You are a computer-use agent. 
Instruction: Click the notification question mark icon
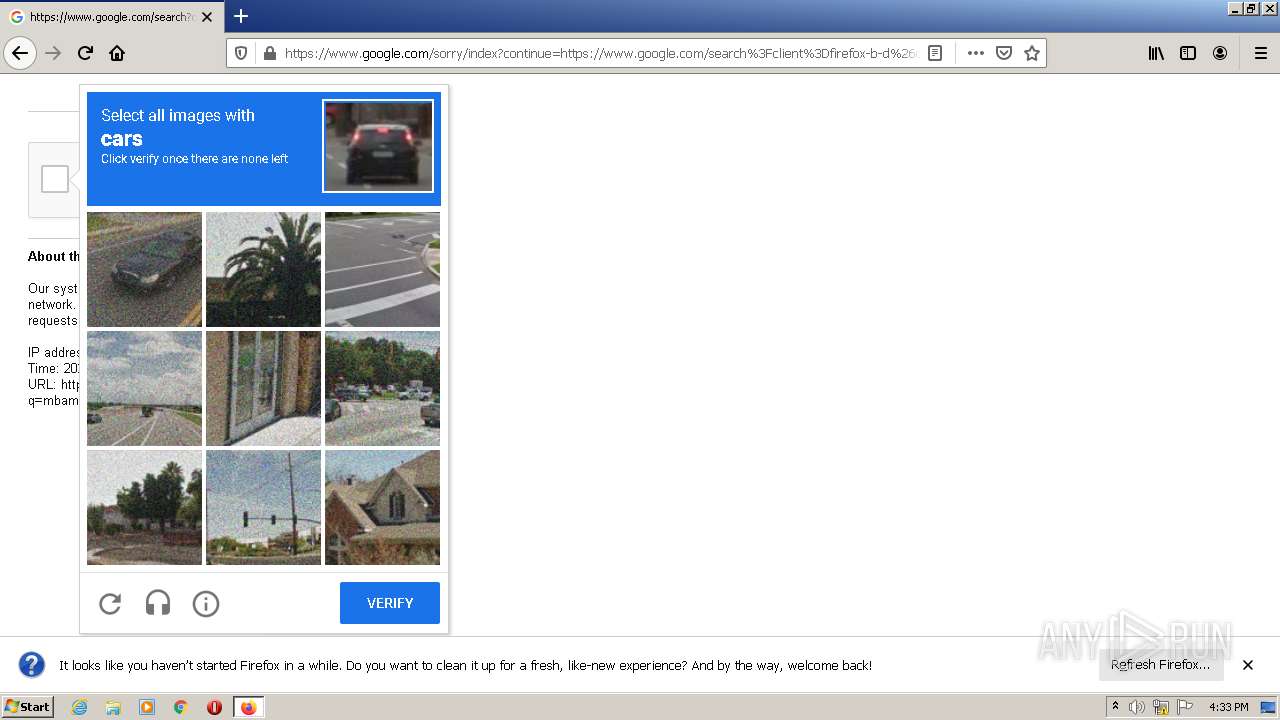tap(32, 665)
